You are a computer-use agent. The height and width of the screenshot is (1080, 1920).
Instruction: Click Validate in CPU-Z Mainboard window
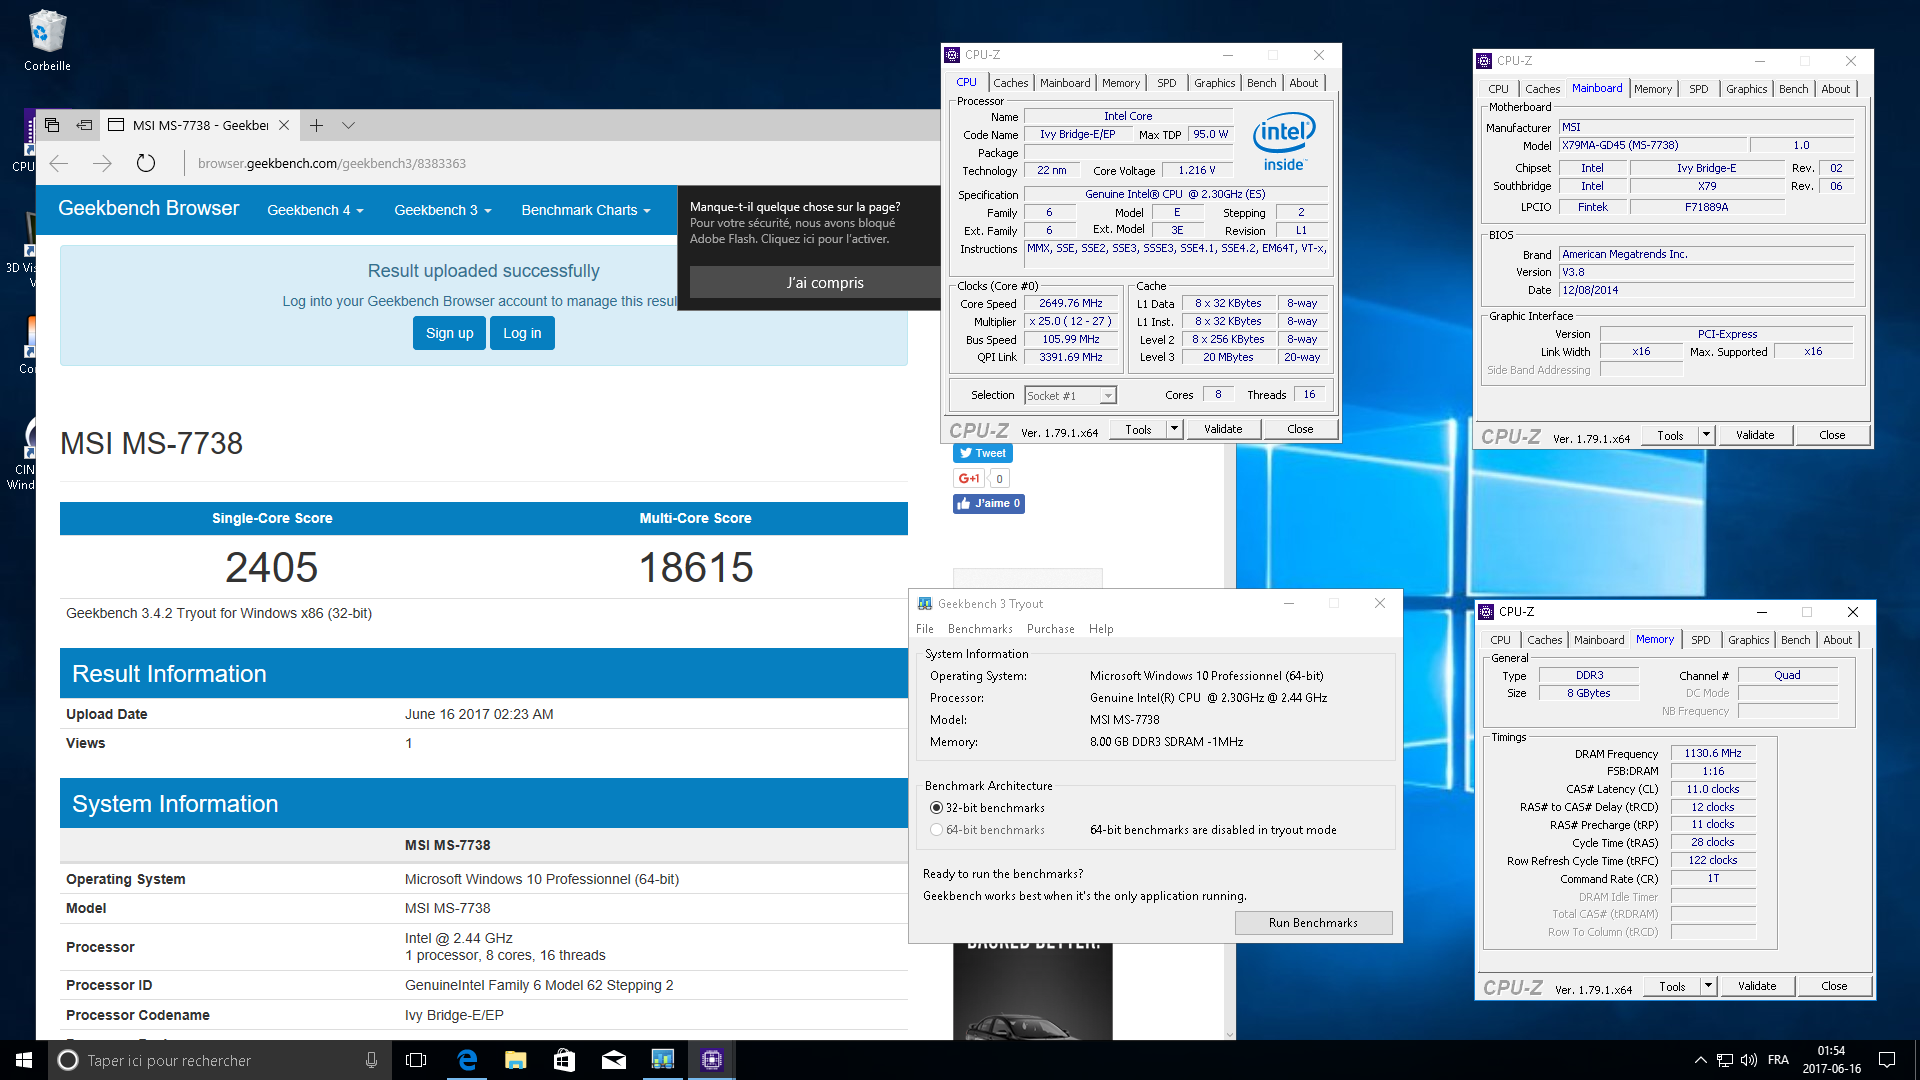coord(1755,435)
